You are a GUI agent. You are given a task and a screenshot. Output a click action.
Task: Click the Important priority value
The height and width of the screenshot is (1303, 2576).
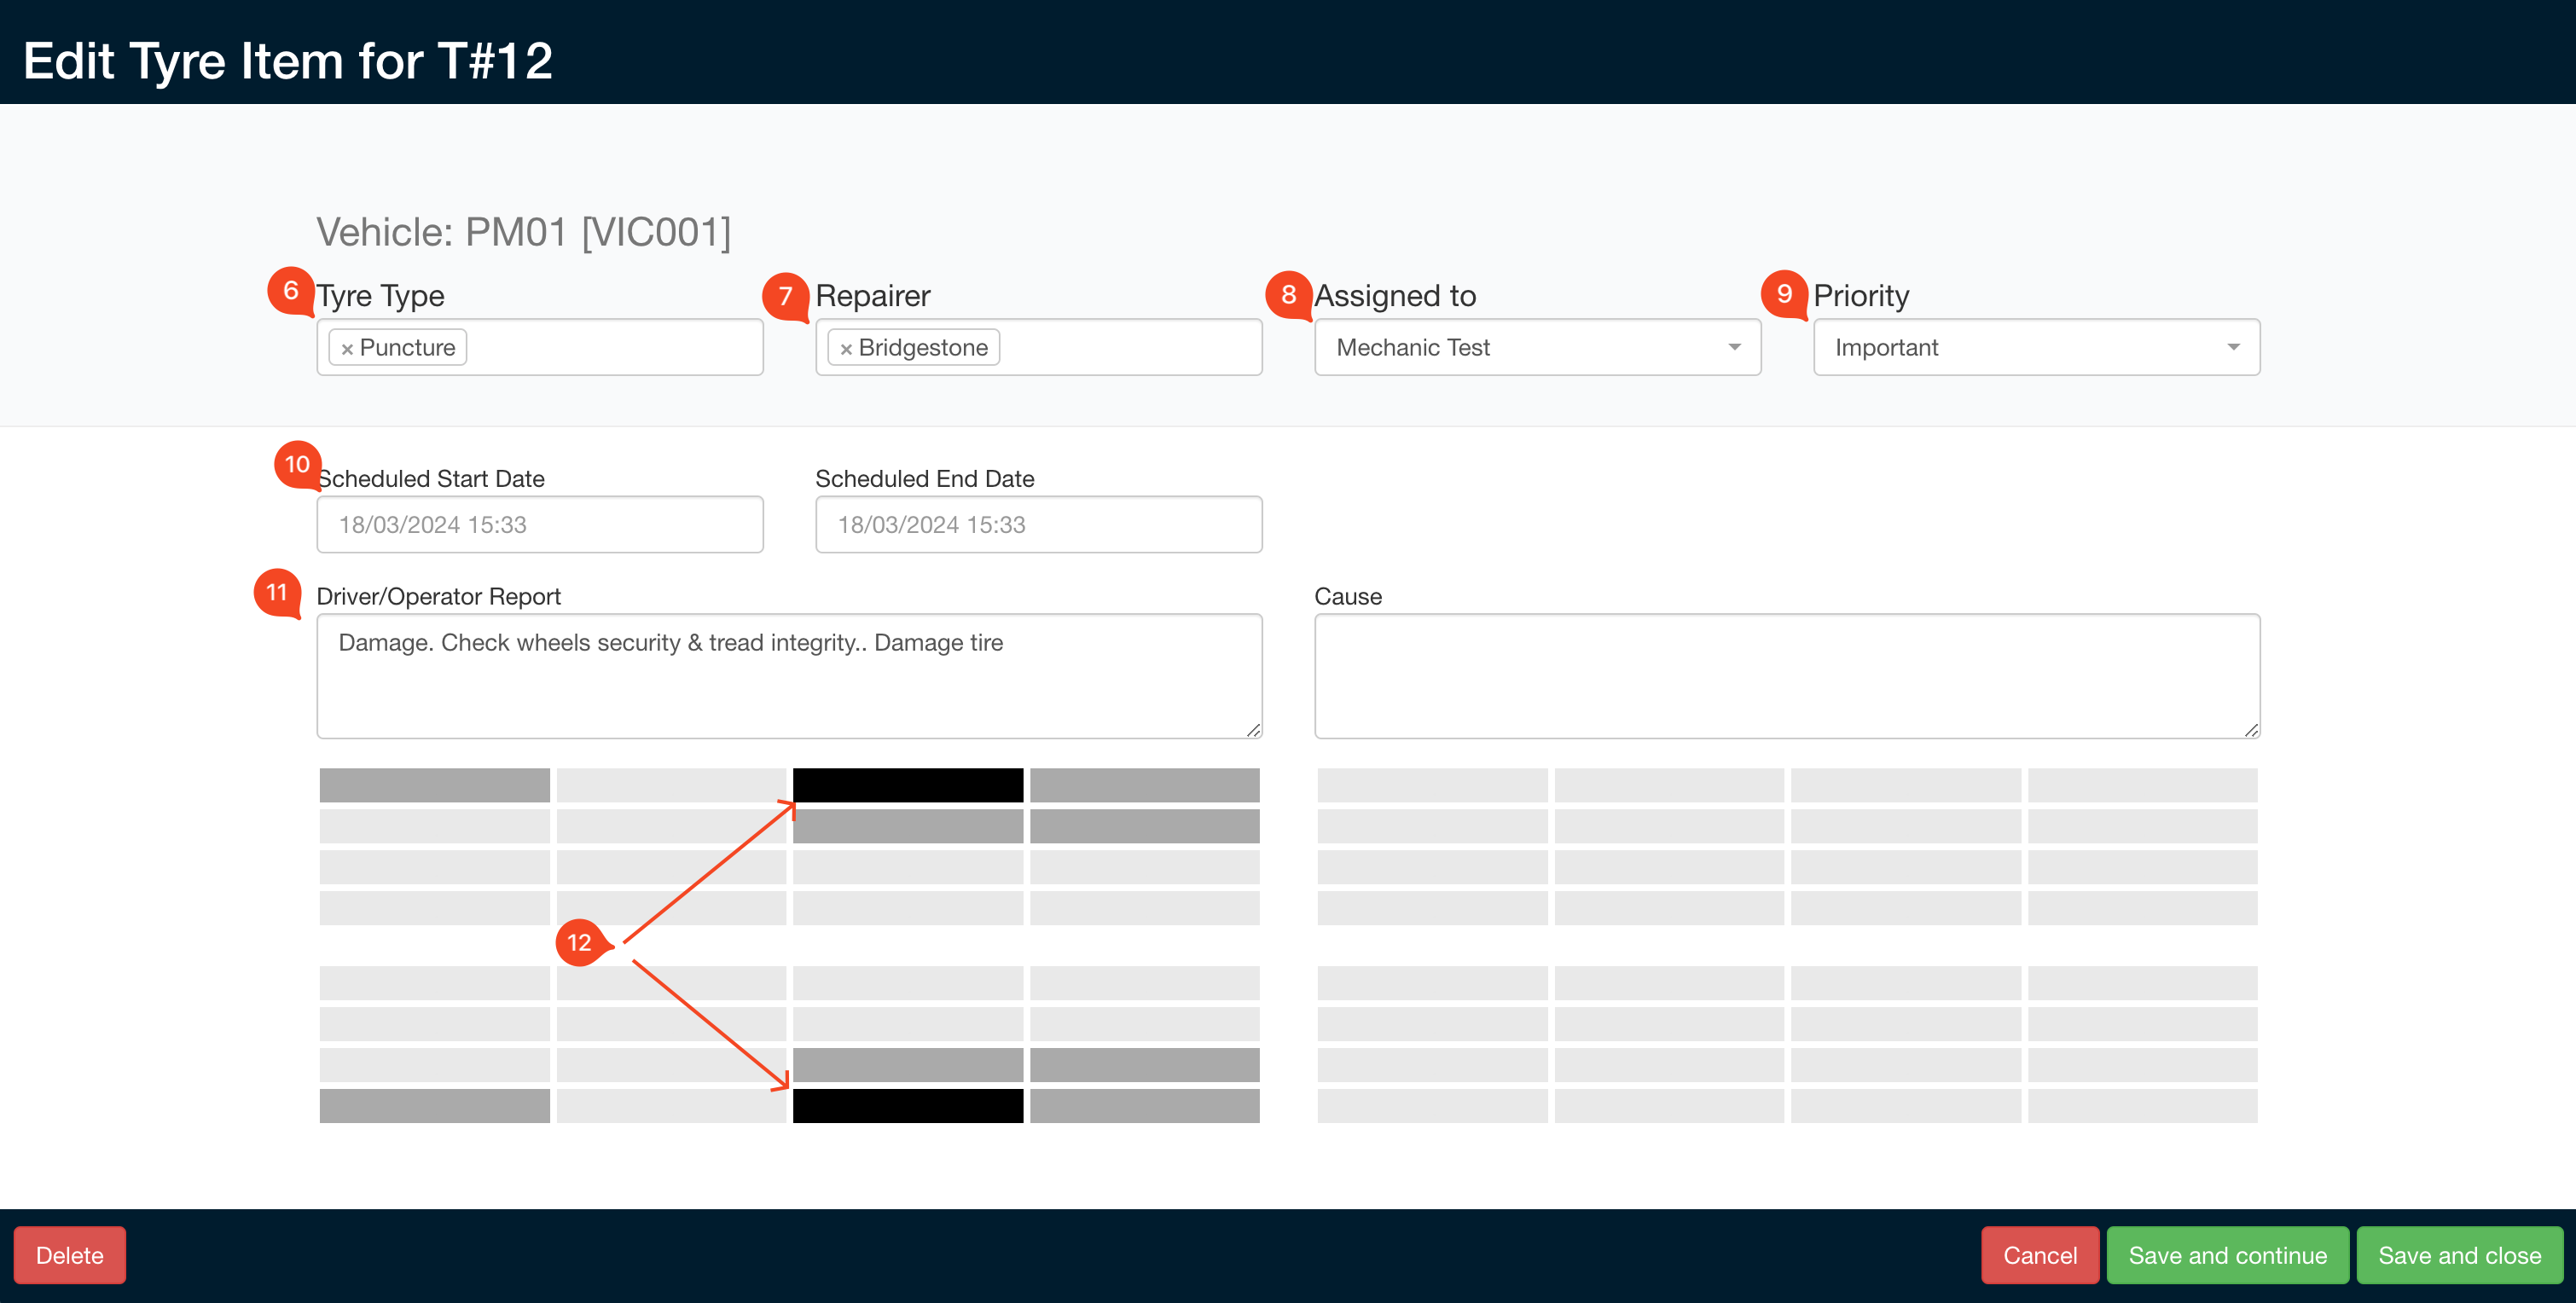pyautogui.click(x=1886, y=347)
